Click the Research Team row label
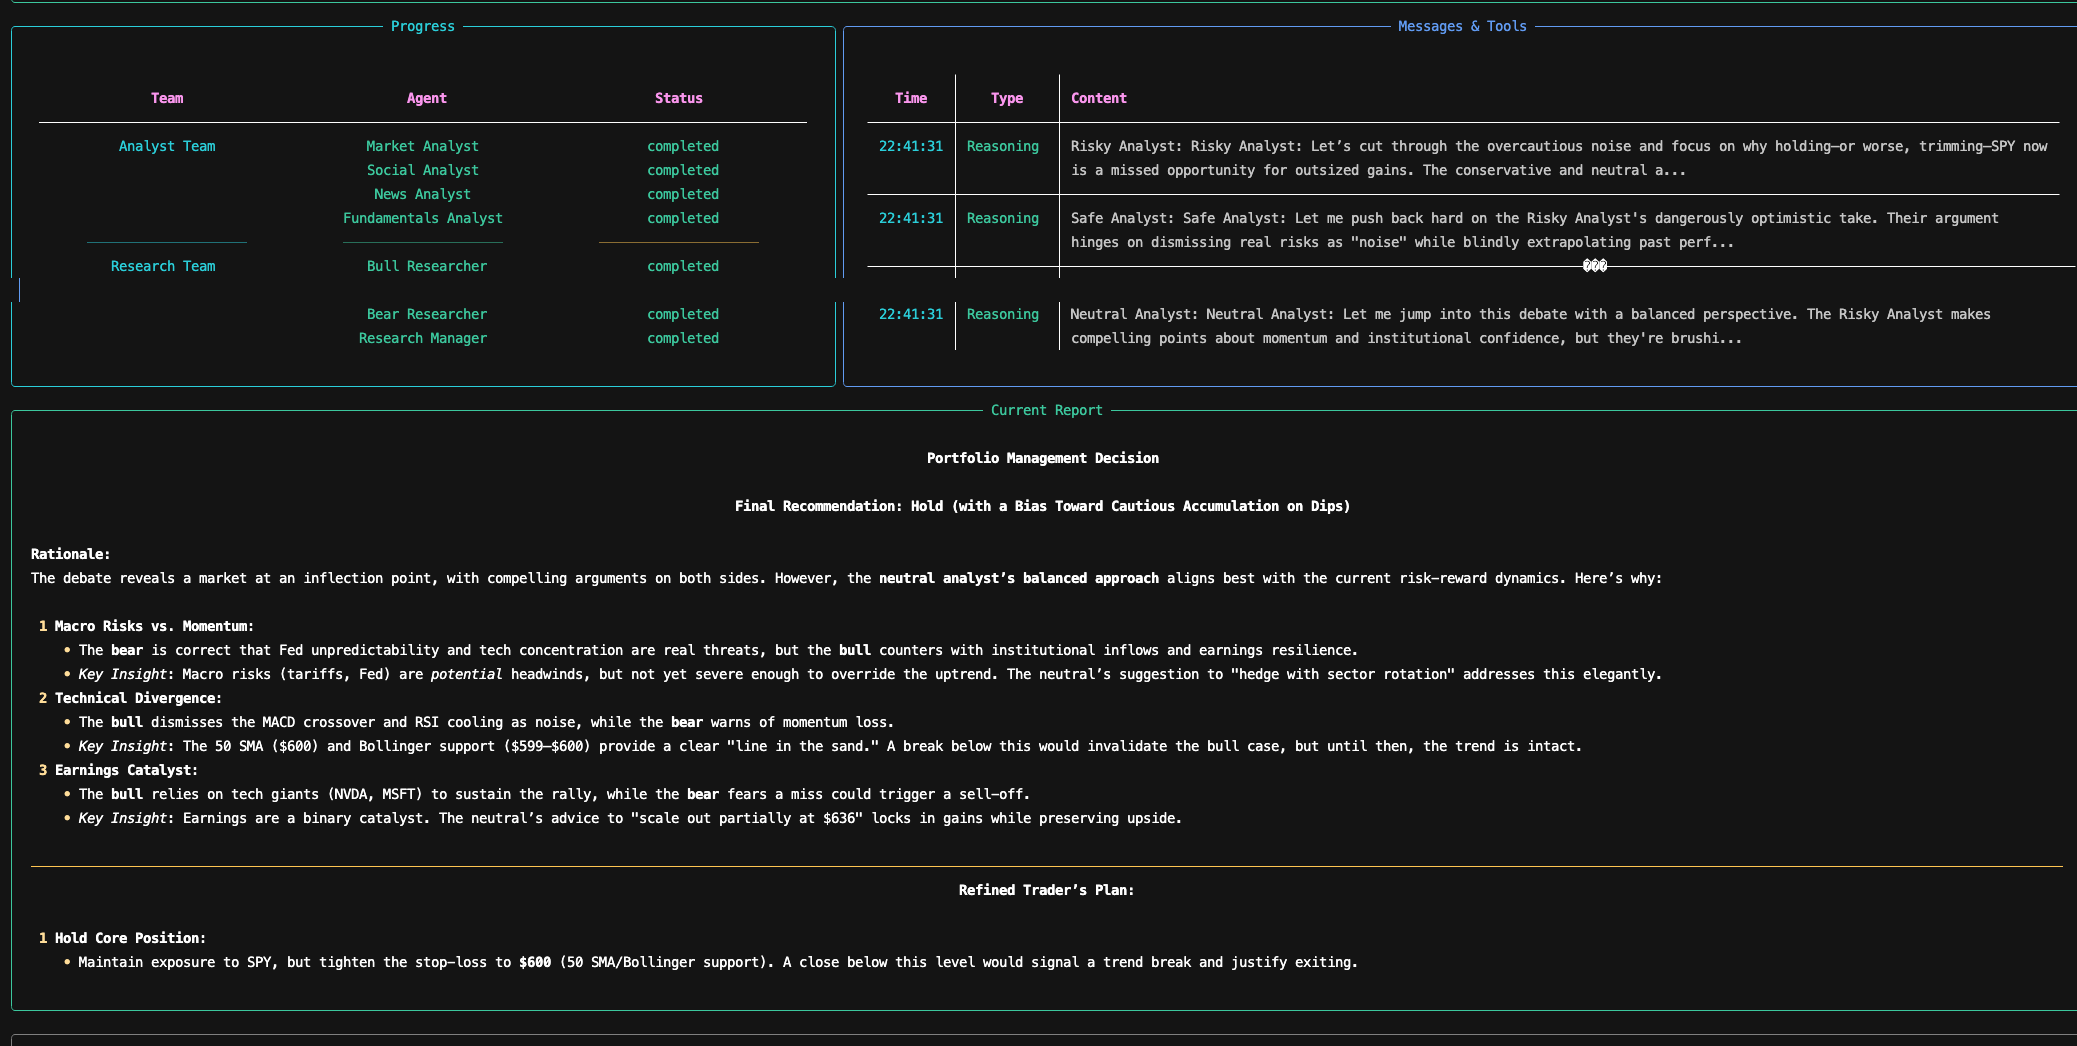2077x1046 pixels. pos(163,266)
